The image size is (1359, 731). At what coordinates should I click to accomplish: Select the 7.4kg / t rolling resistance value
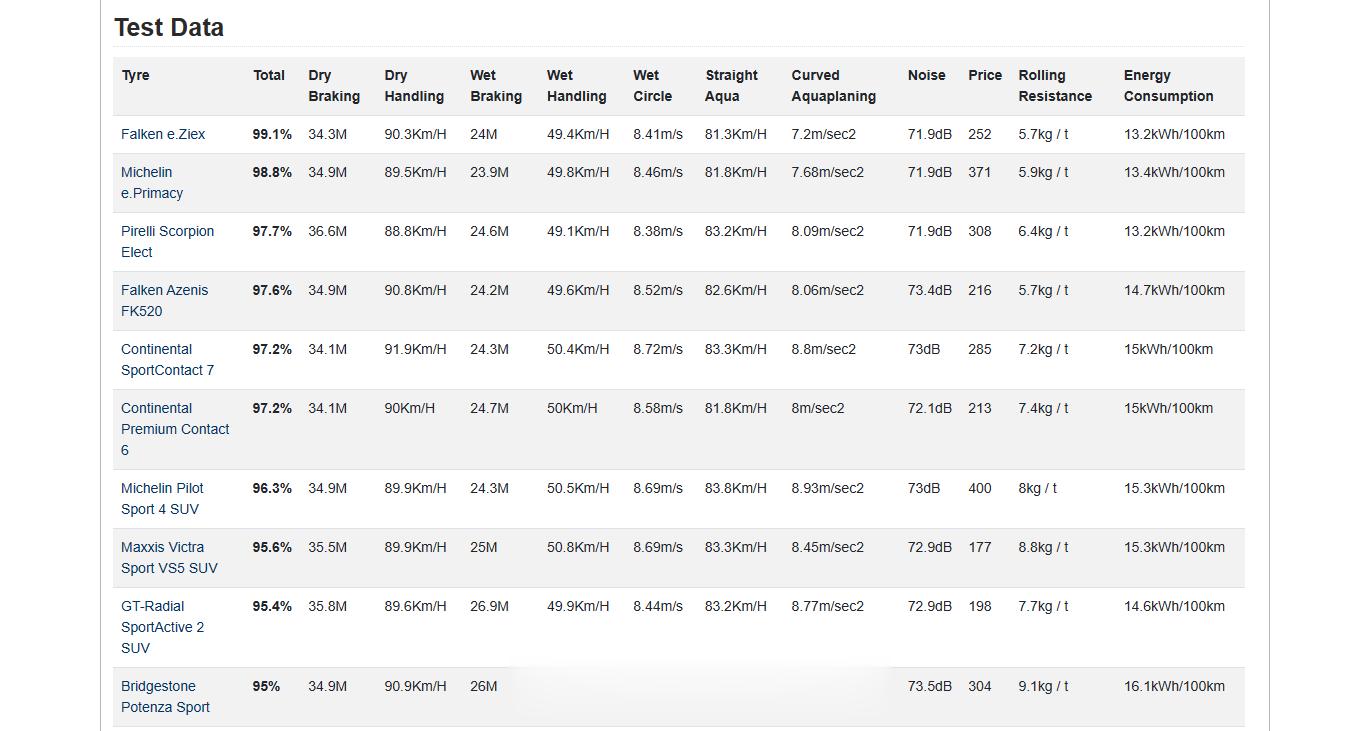[x=1043, y=408]
